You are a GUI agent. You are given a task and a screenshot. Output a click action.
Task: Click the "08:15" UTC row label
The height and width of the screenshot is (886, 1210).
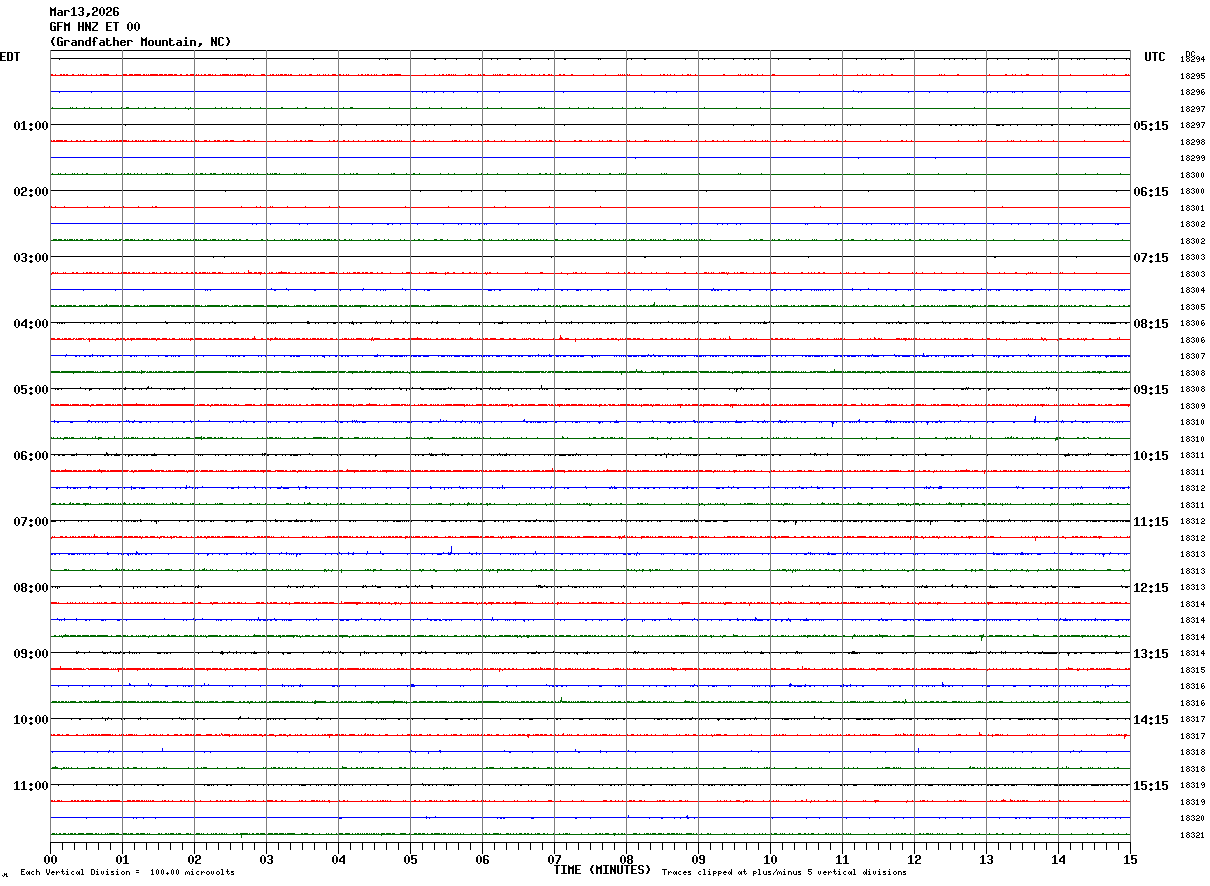1151,324
